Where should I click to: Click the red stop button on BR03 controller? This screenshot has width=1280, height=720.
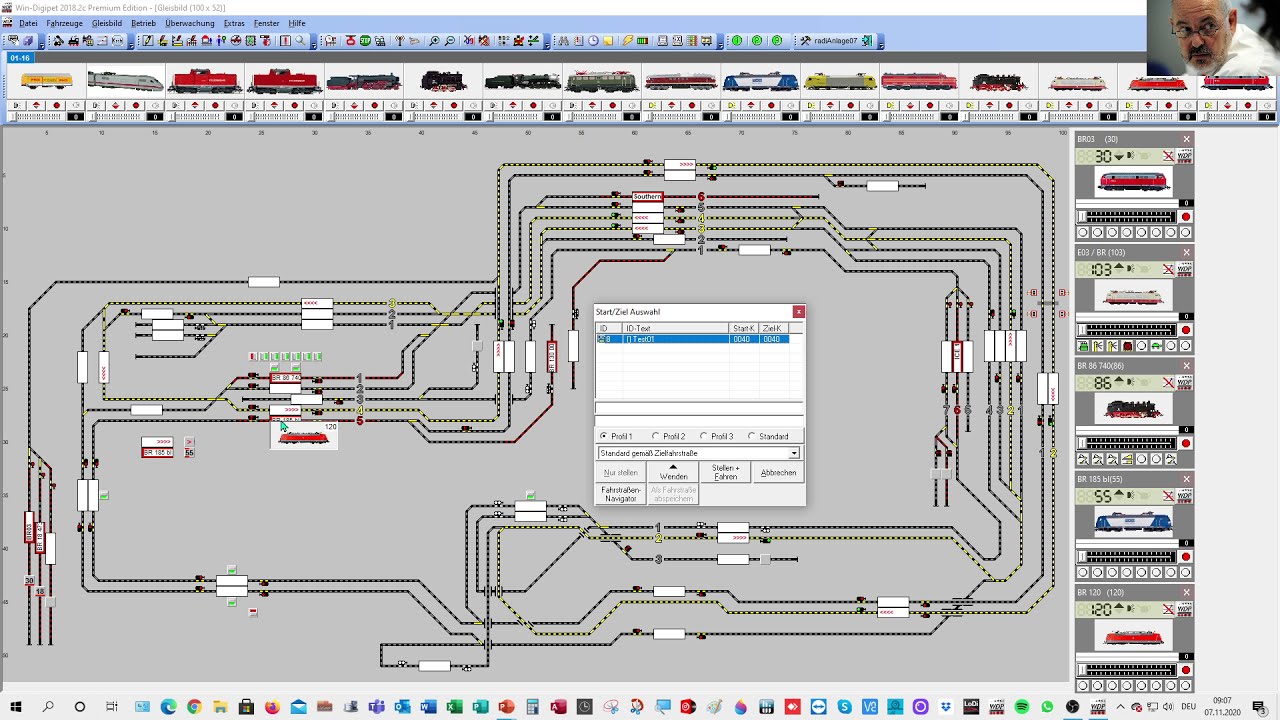(x=1186, y=217)
